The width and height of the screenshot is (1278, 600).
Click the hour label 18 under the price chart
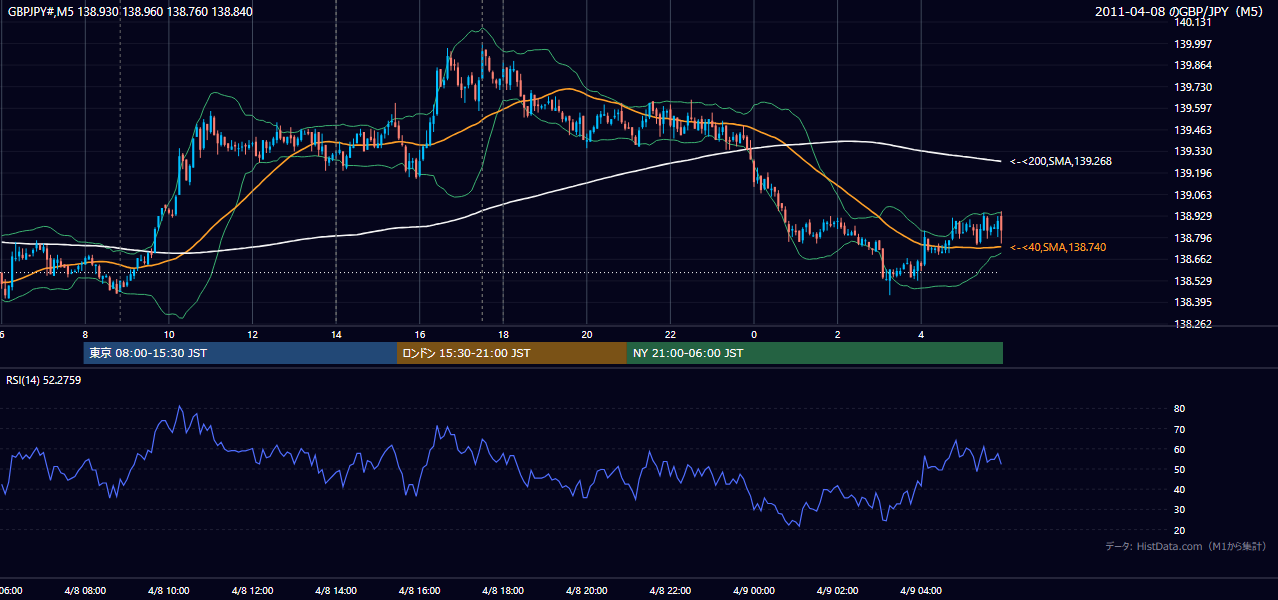[503, 334]
